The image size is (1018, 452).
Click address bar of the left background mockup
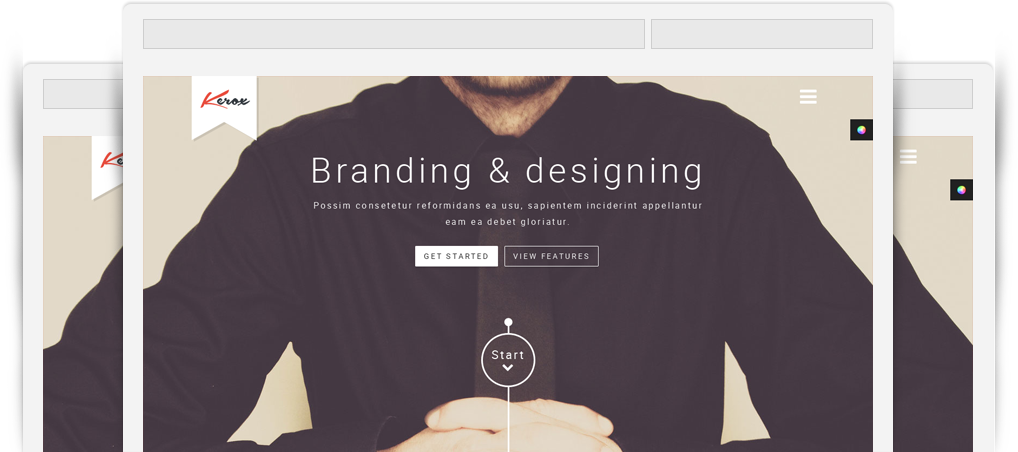pyautogui.click(x=83, y=94)
